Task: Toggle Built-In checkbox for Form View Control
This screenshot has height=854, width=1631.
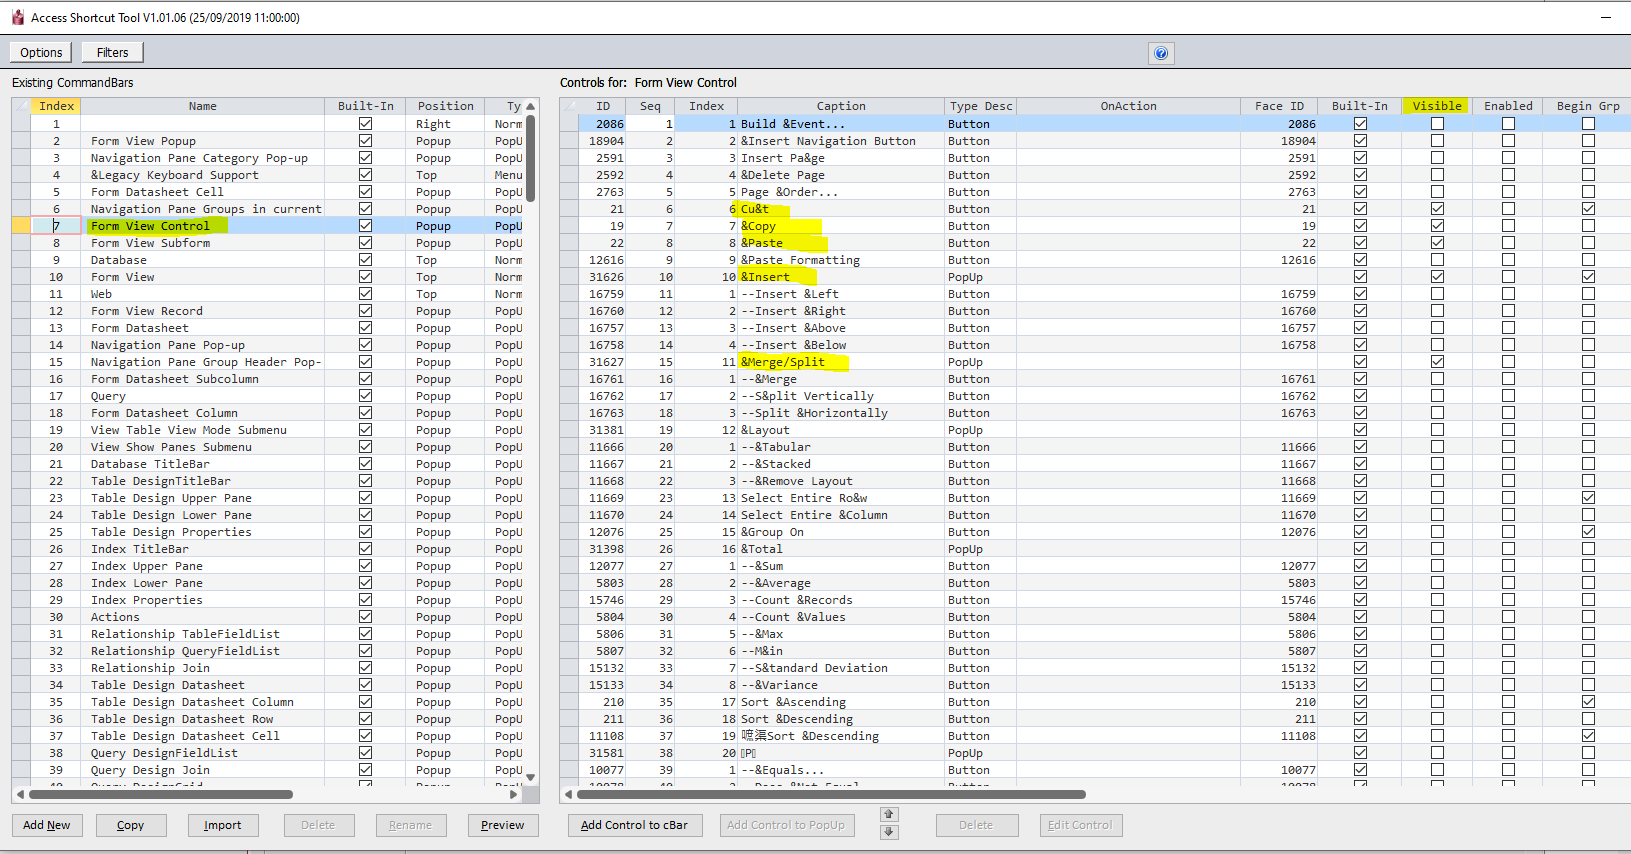Action: point(365,226)
